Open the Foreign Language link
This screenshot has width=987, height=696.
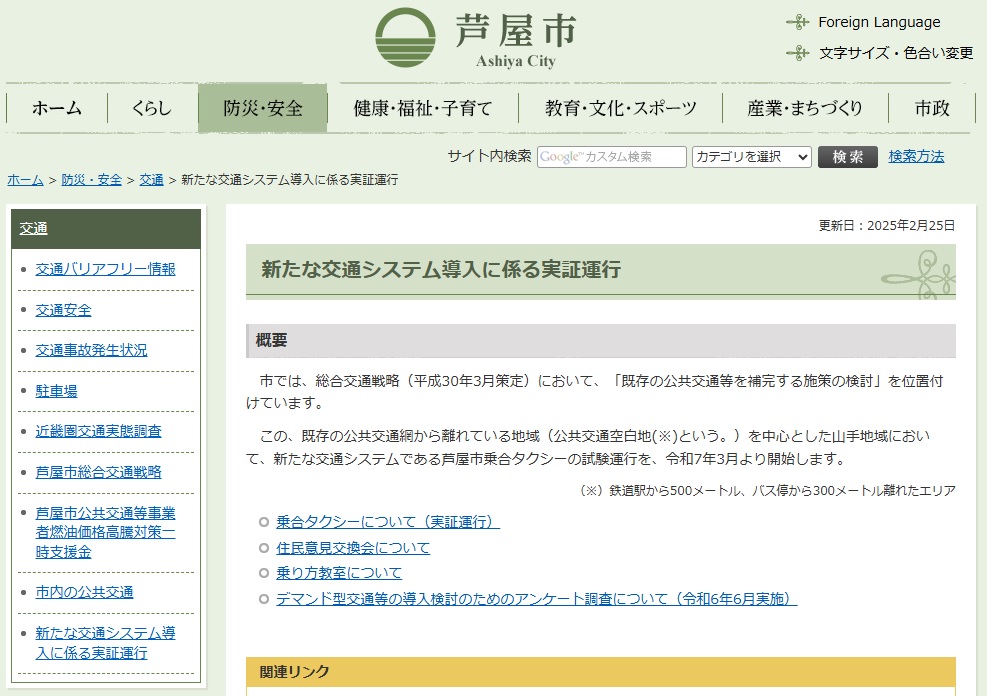[879, 22]
